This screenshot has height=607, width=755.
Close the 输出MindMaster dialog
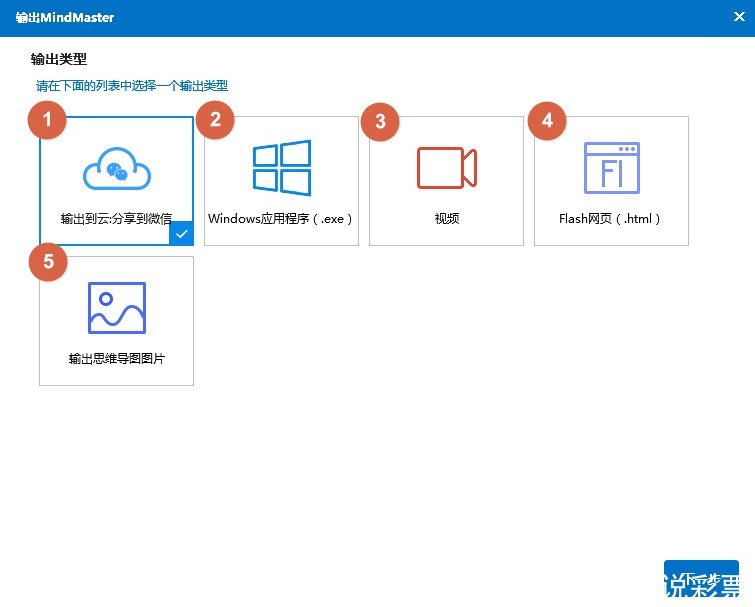739,17
